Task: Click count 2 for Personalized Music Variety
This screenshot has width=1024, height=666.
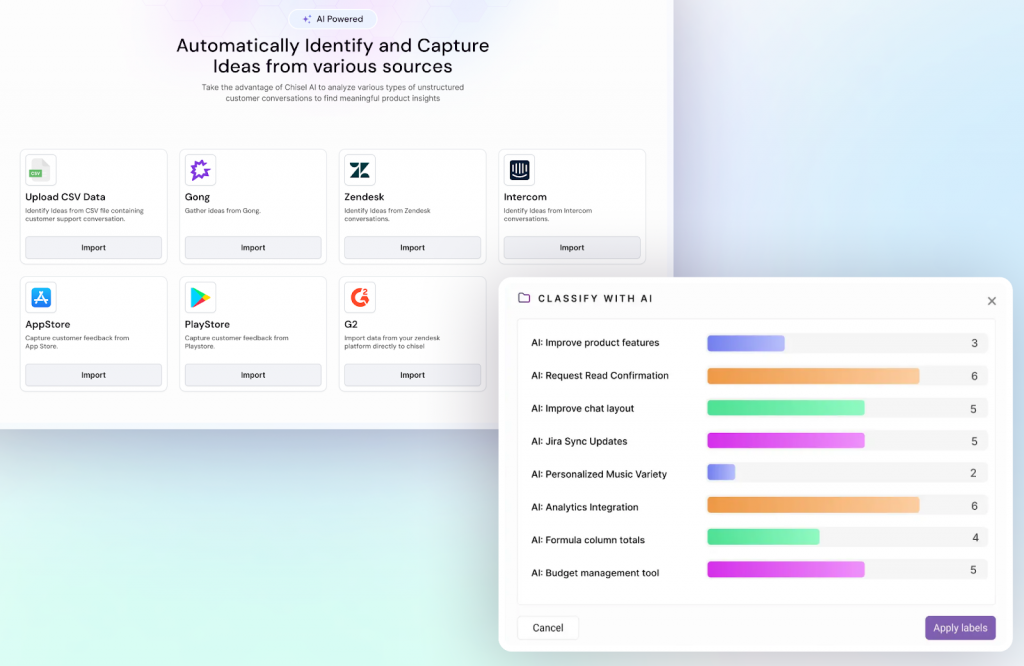Action: pyautogui.click(x=973, y=473)
